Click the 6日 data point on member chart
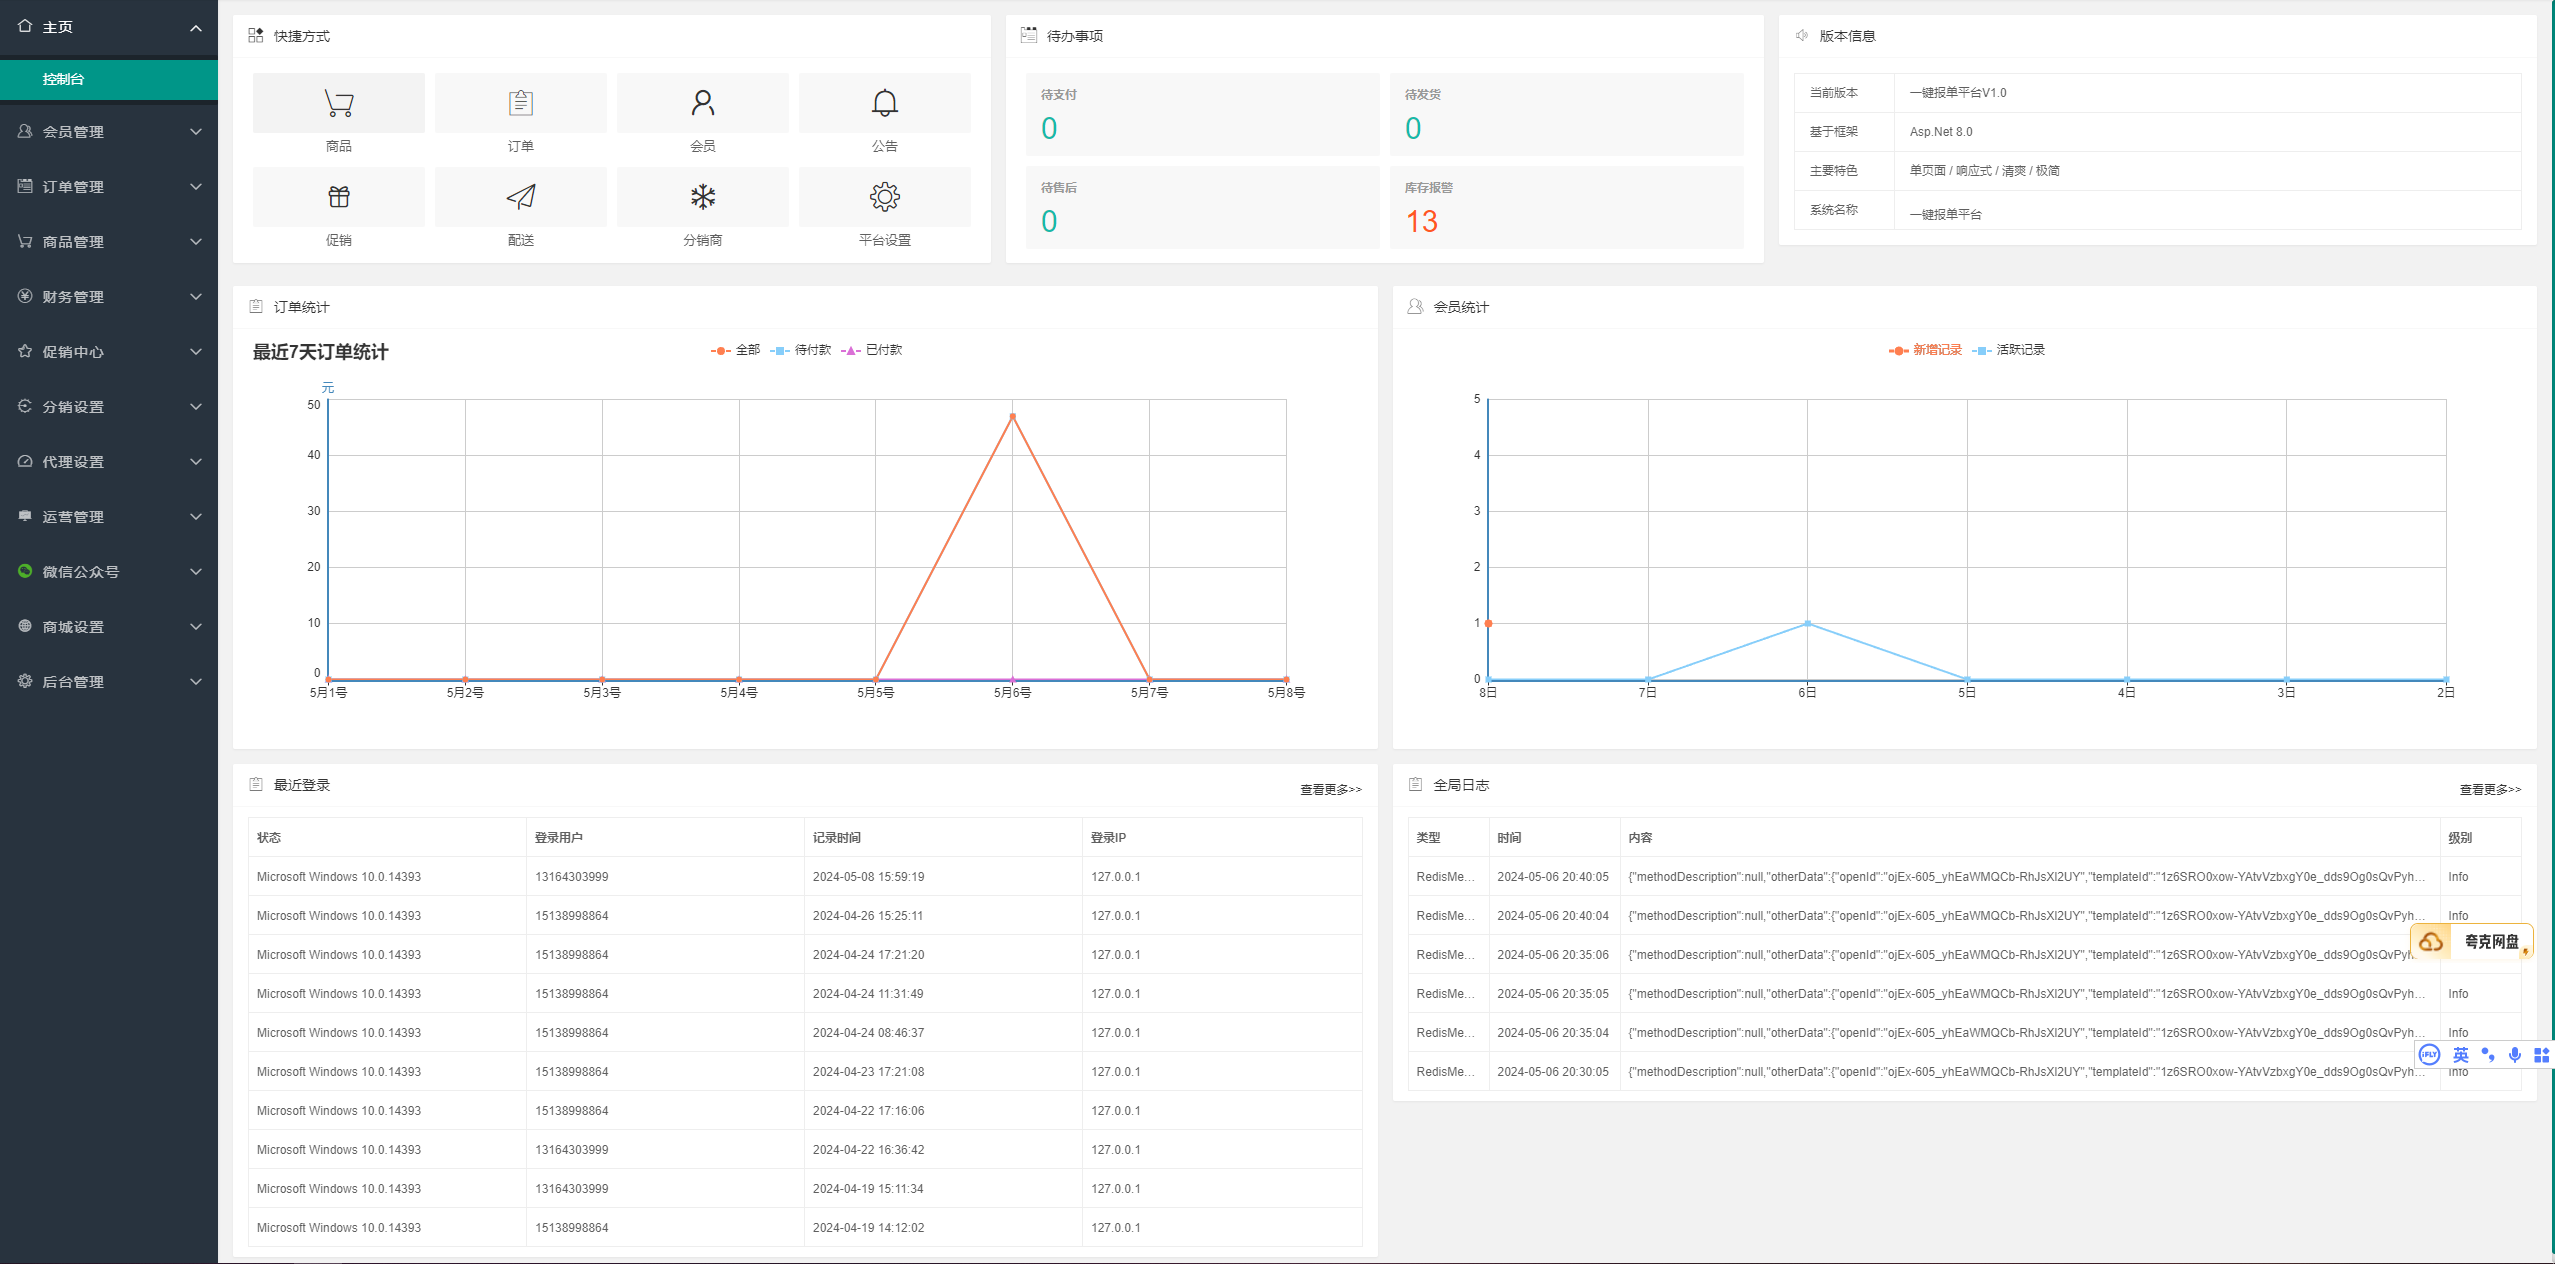 point(1807,623)
